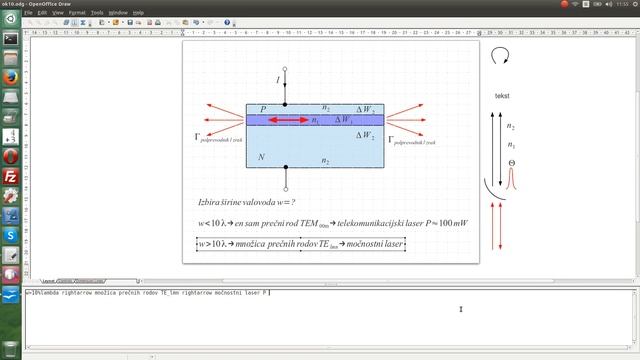Select the 'N' label in the diagram

[x=261, y=157]
